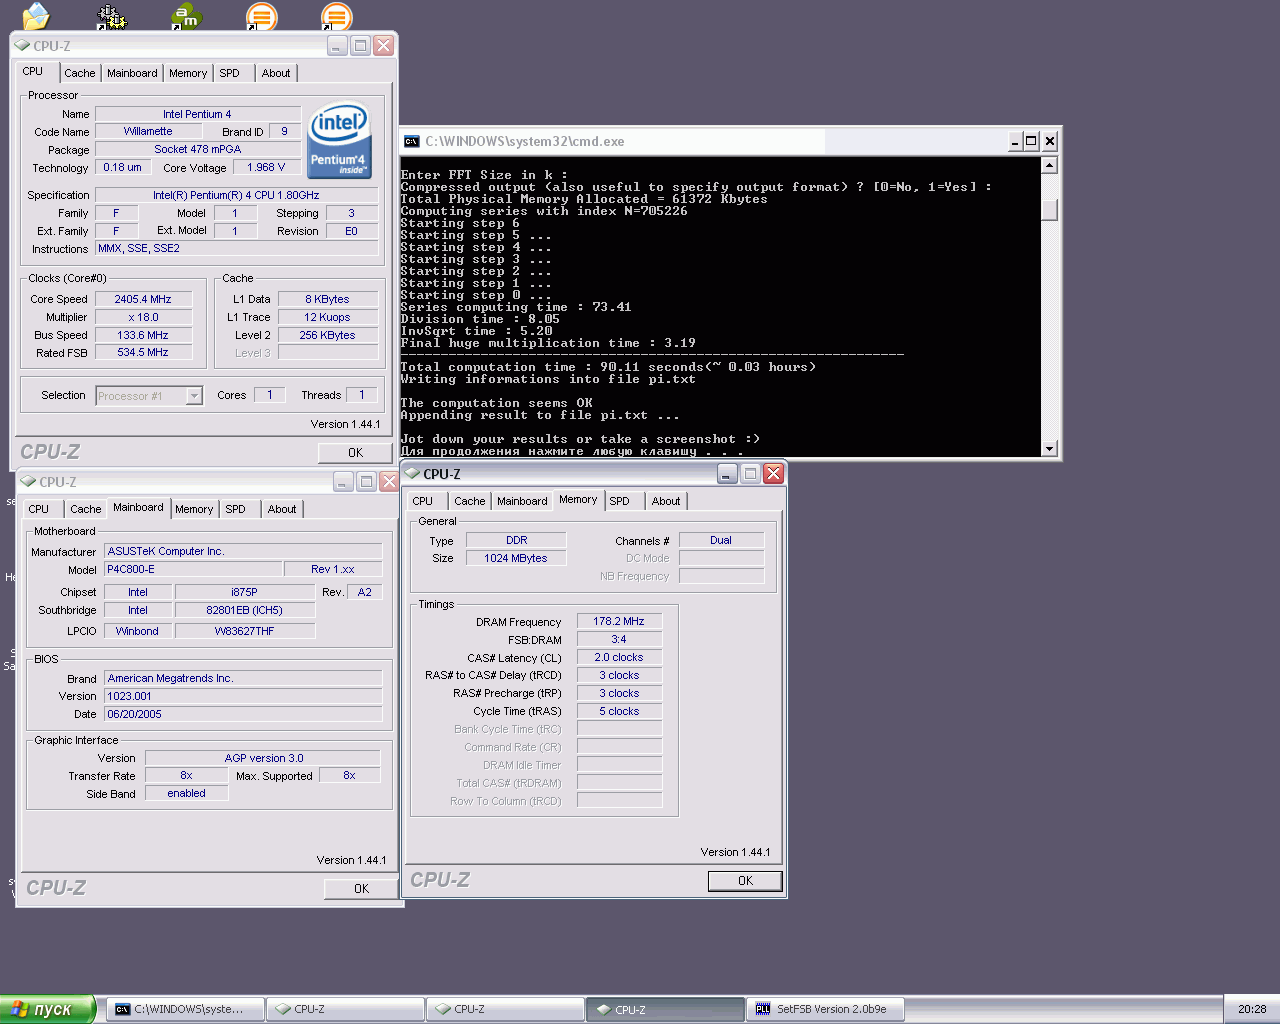Select Cache tab in Mainboard CPU-Z window

coord(86,509)
